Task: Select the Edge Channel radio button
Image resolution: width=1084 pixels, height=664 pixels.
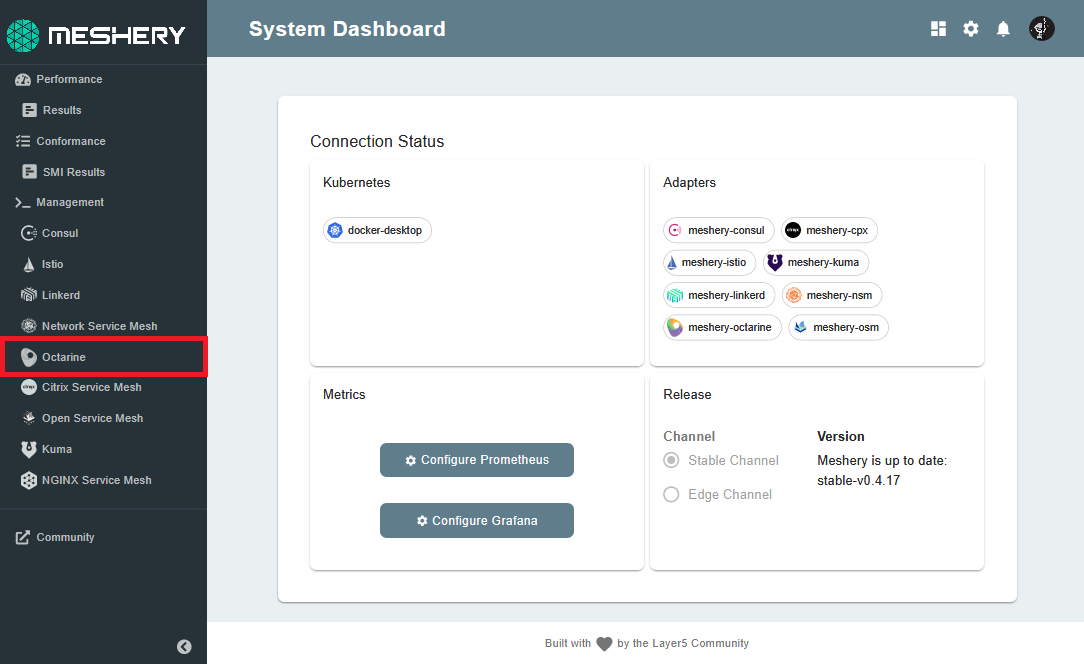Action: [671, 495]
